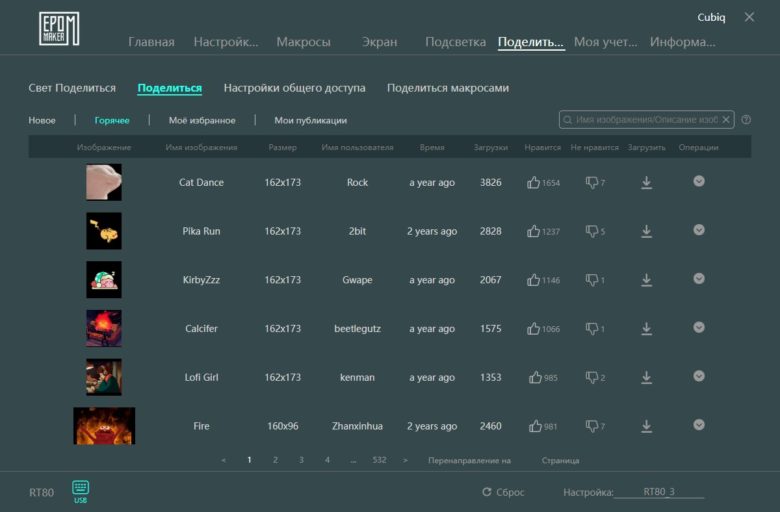Dislike the Lofi Girl image

(x=591, y=378)
